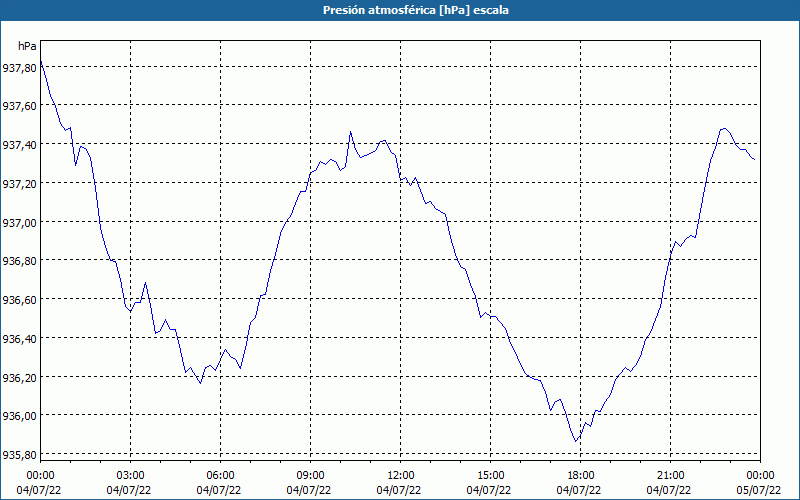Select the 03:00 x-axis time label
This screenshot has height=500, width=800.
(130, 476)
